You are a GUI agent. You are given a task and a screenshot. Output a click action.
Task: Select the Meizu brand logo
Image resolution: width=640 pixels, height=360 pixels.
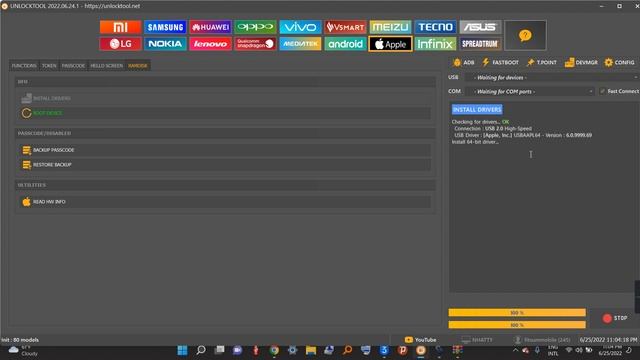coord(390,27)
